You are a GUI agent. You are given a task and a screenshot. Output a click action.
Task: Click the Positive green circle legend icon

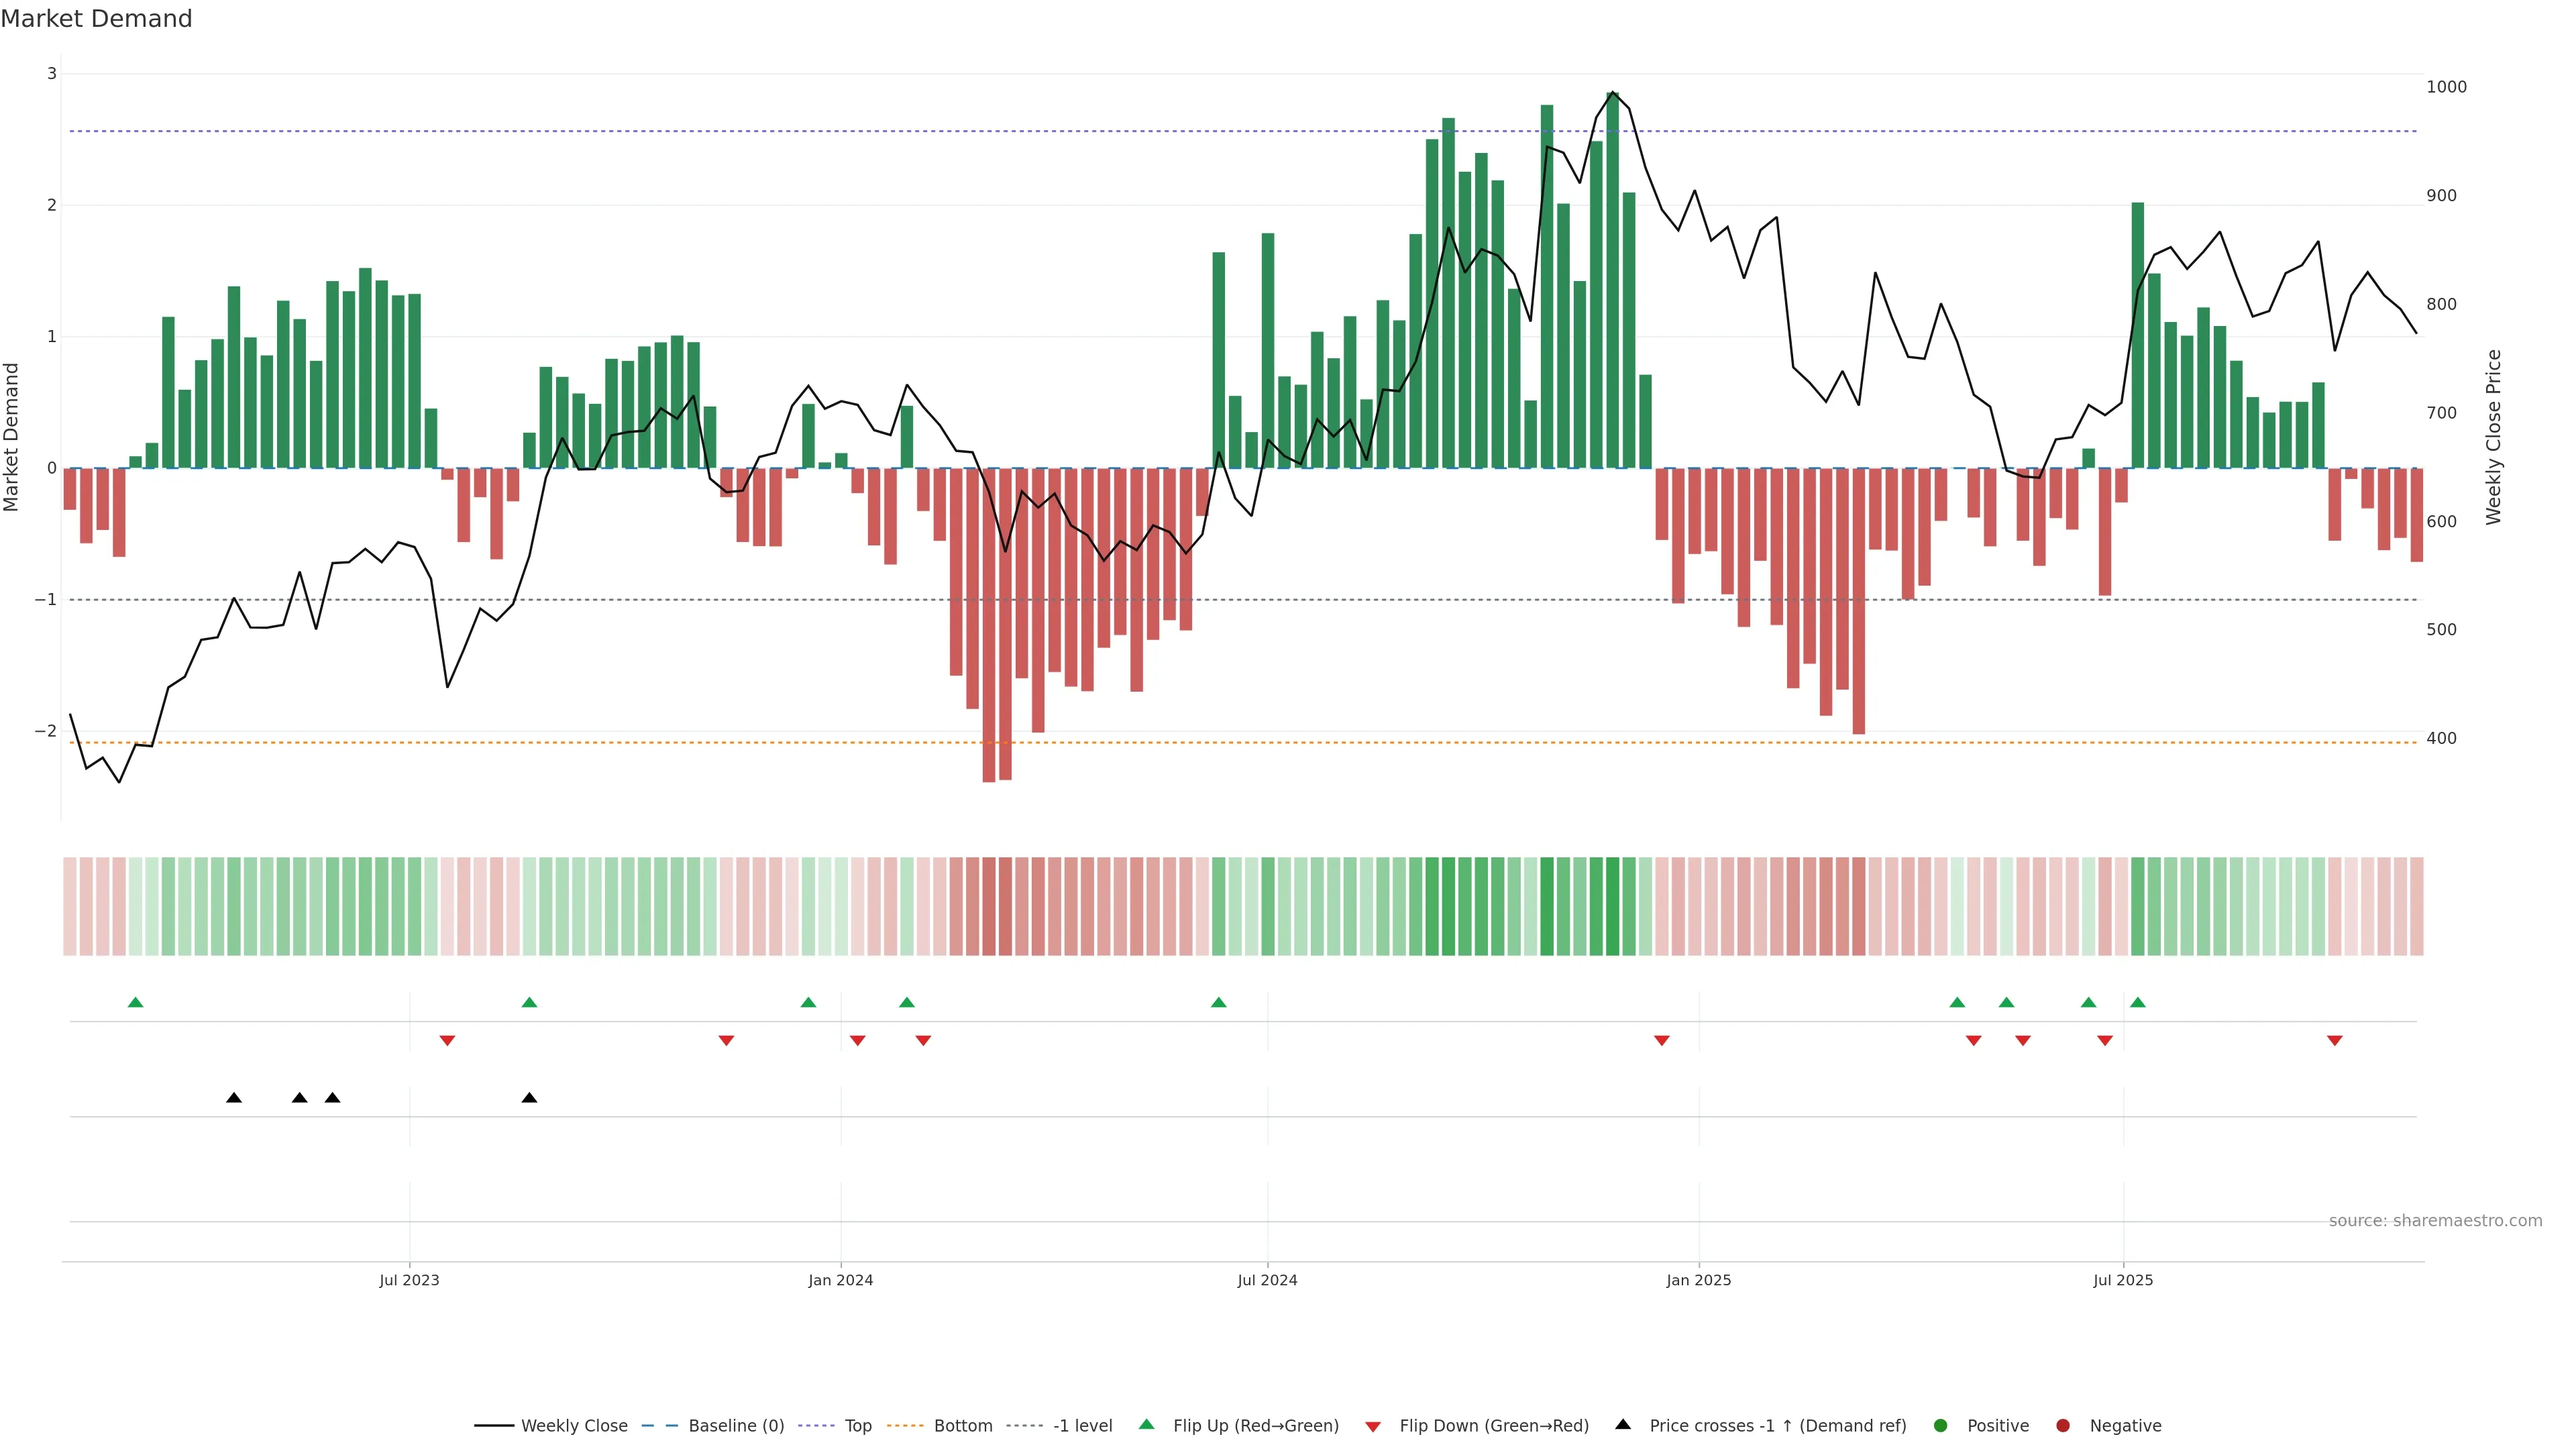(1941, 1426)
